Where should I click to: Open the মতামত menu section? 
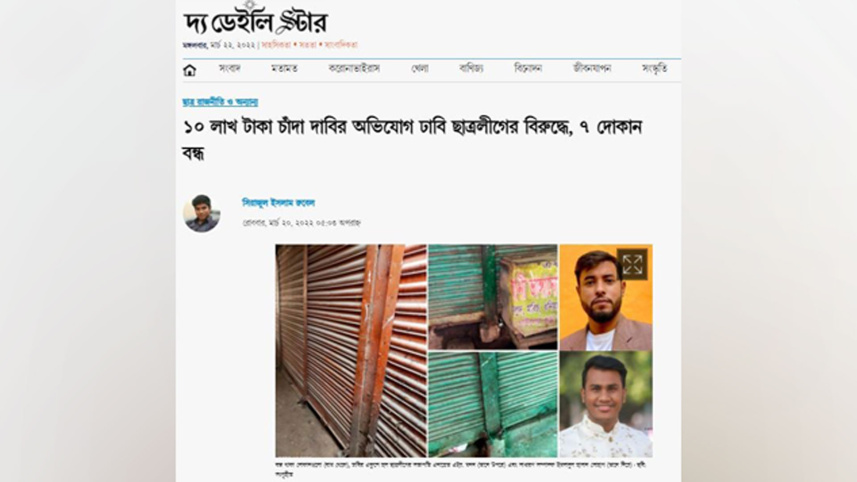tap(284, 68)
